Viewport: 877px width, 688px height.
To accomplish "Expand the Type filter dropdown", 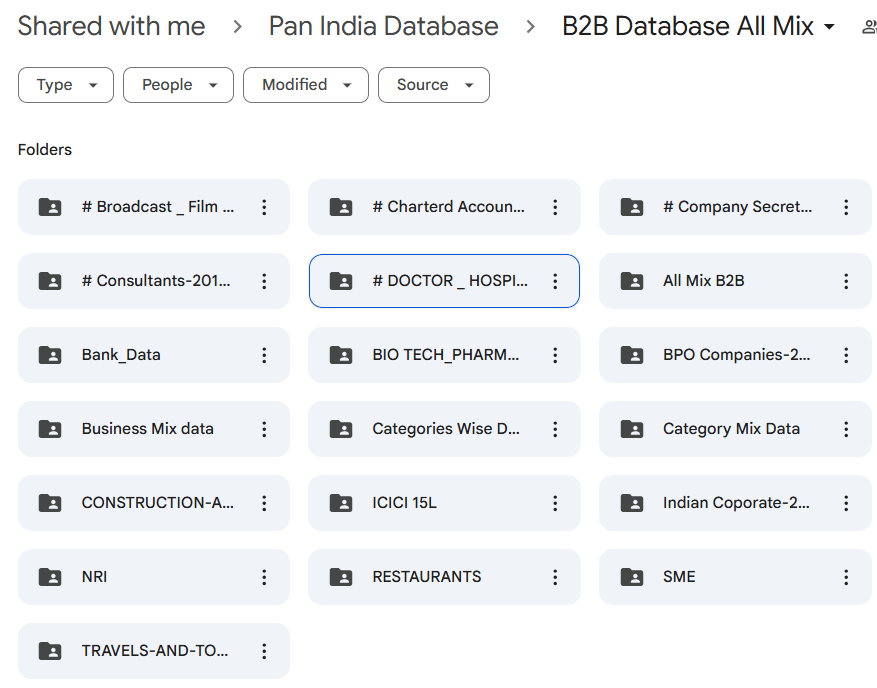I will [66, 85].
